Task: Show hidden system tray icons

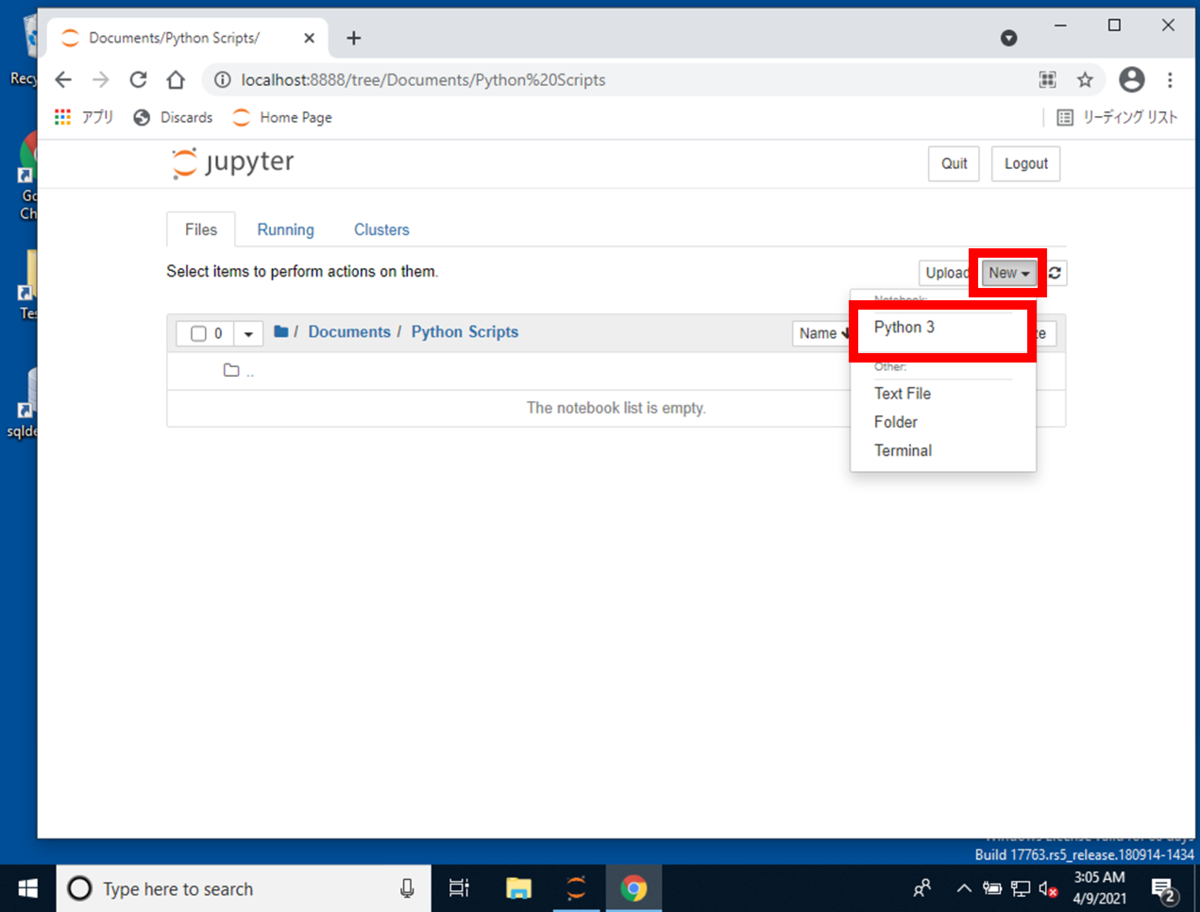Action: pos(964,888)
